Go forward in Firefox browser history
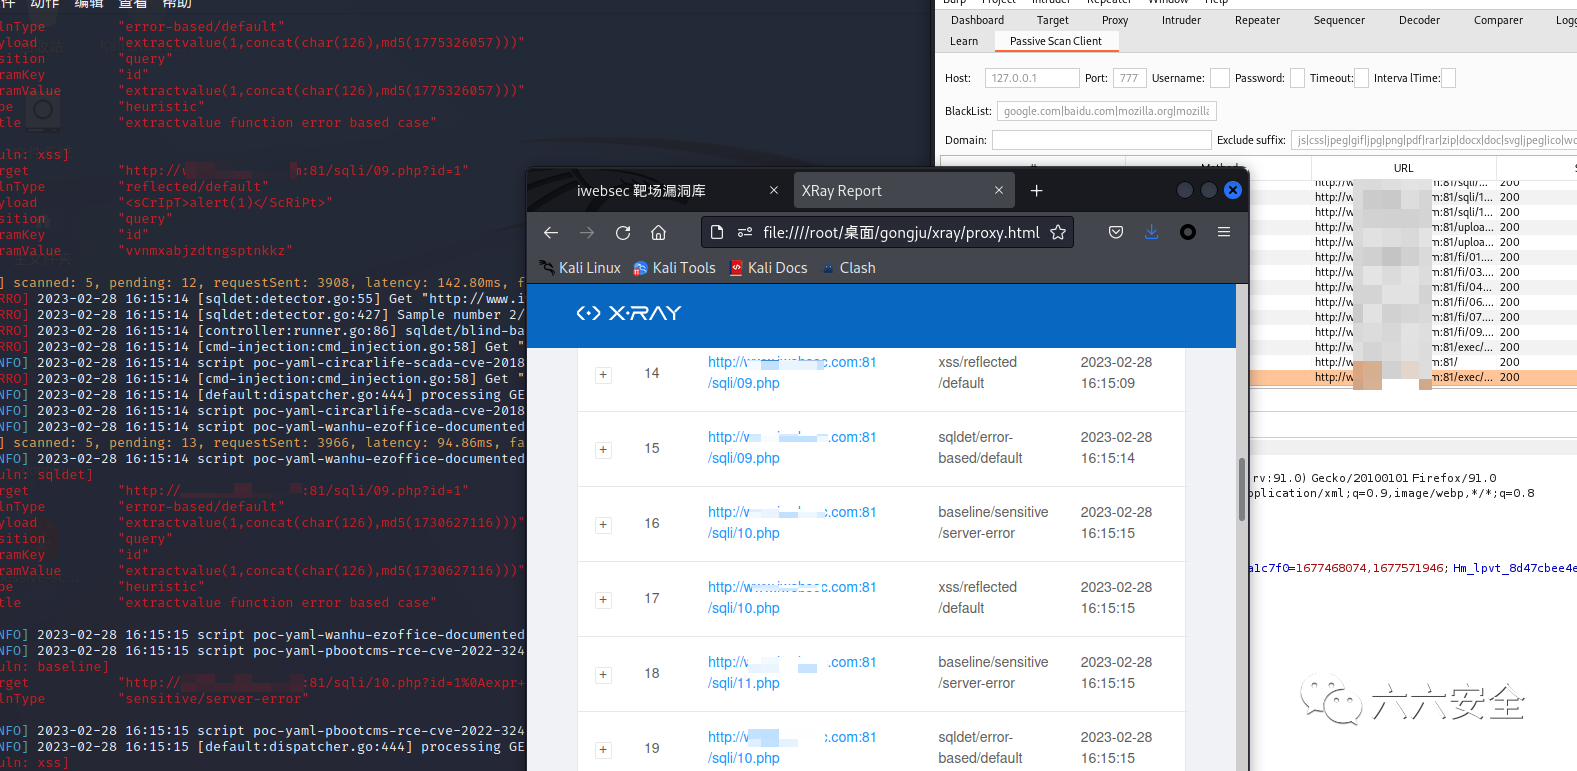Image resolution: width=1577 pixels, height=771 pixels. click(x=587, y=233)
